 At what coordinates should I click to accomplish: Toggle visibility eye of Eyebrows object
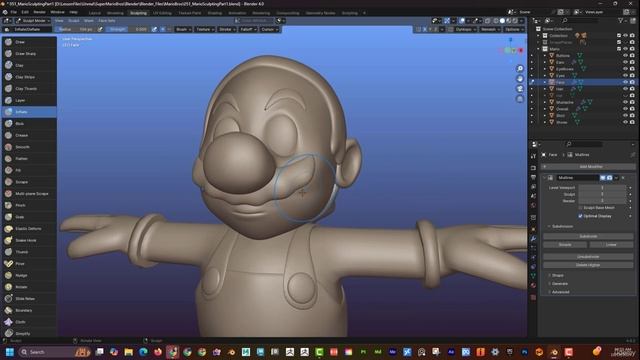pyautogui.click(x=625, y=69)
